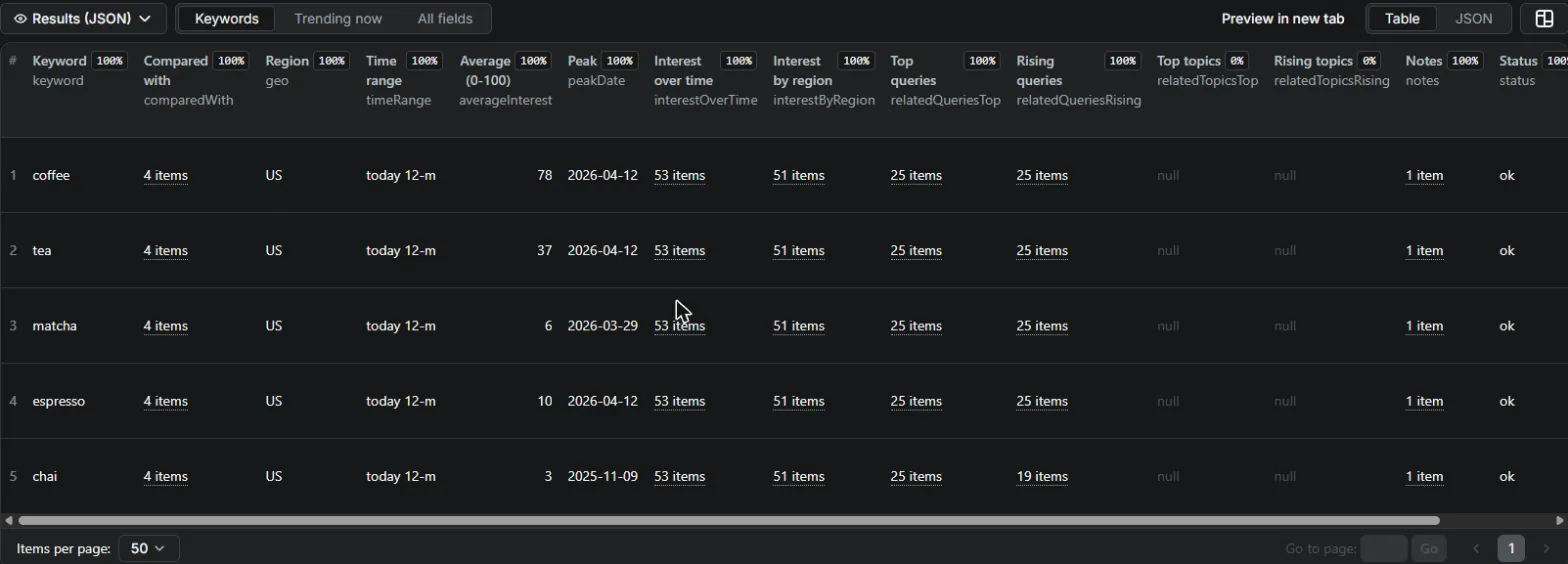Click the 'espresso' keyword cell
Screen dimensions: 1568x564
pyautogui.click(x=58, y=401)
